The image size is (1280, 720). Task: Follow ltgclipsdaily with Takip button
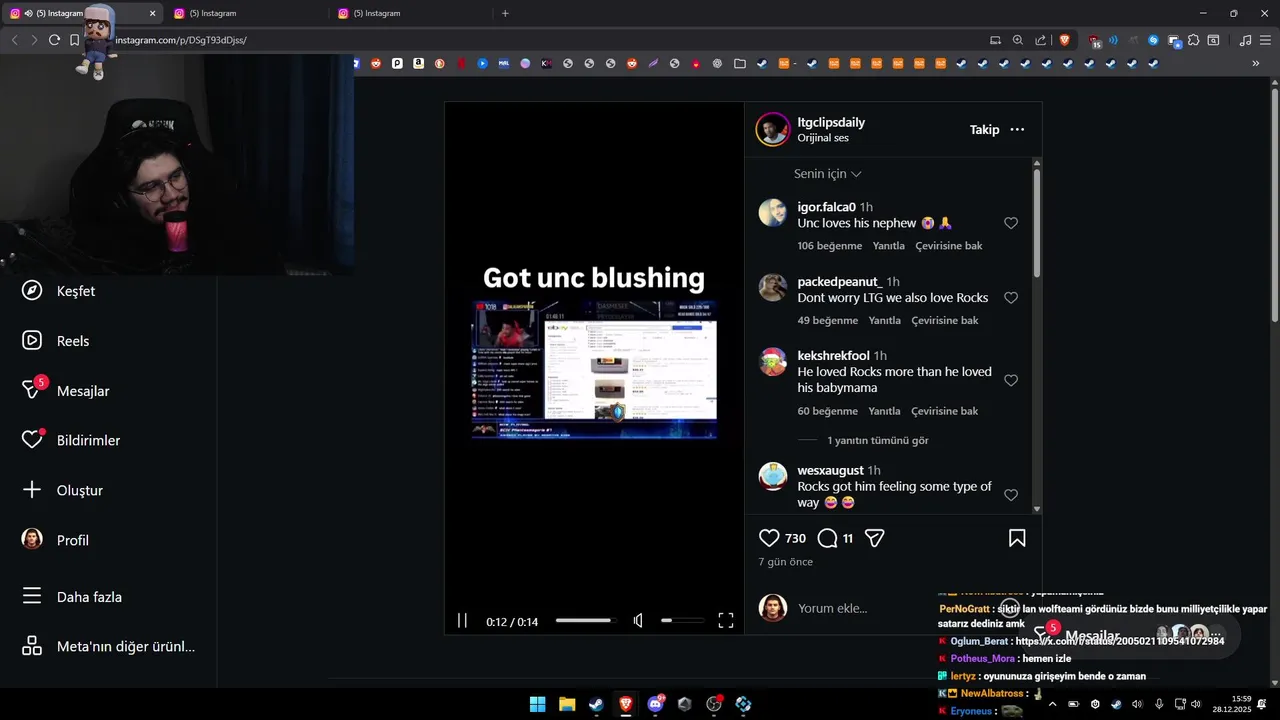point(984,130)
